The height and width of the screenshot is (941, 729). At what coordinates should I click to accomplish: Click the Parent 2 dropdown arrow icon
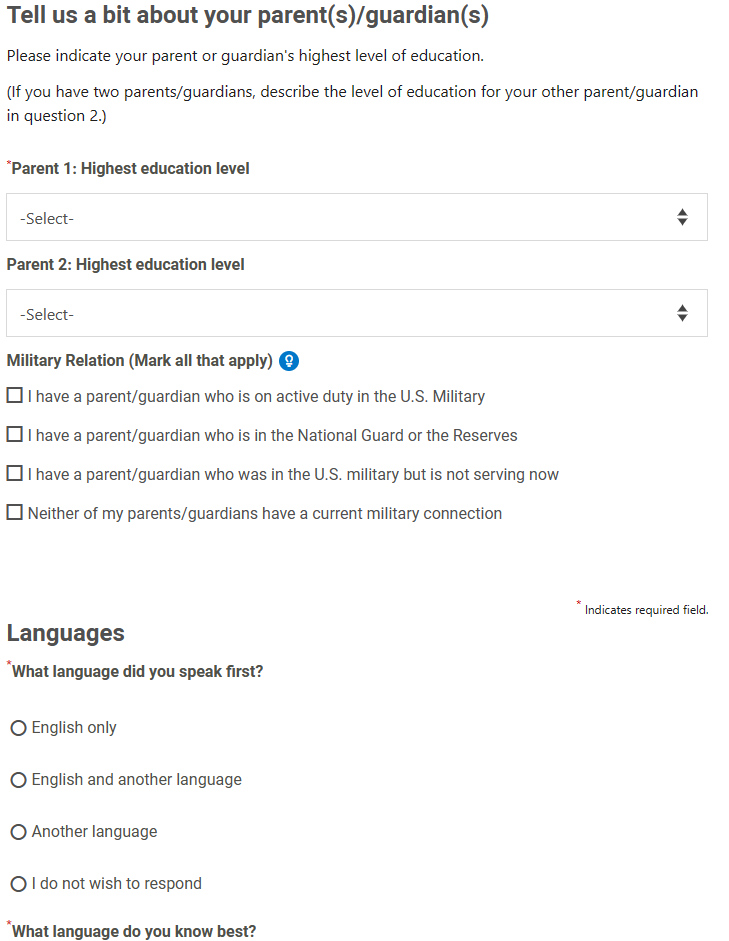tap(682, 313)
